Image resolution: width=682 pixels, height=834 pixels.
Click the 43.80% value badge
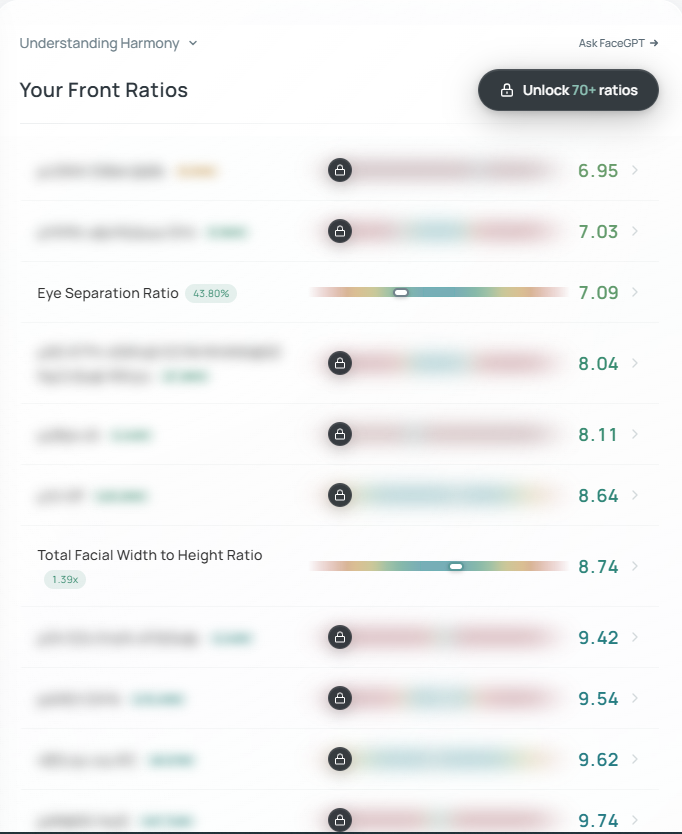tap(211, 294)
